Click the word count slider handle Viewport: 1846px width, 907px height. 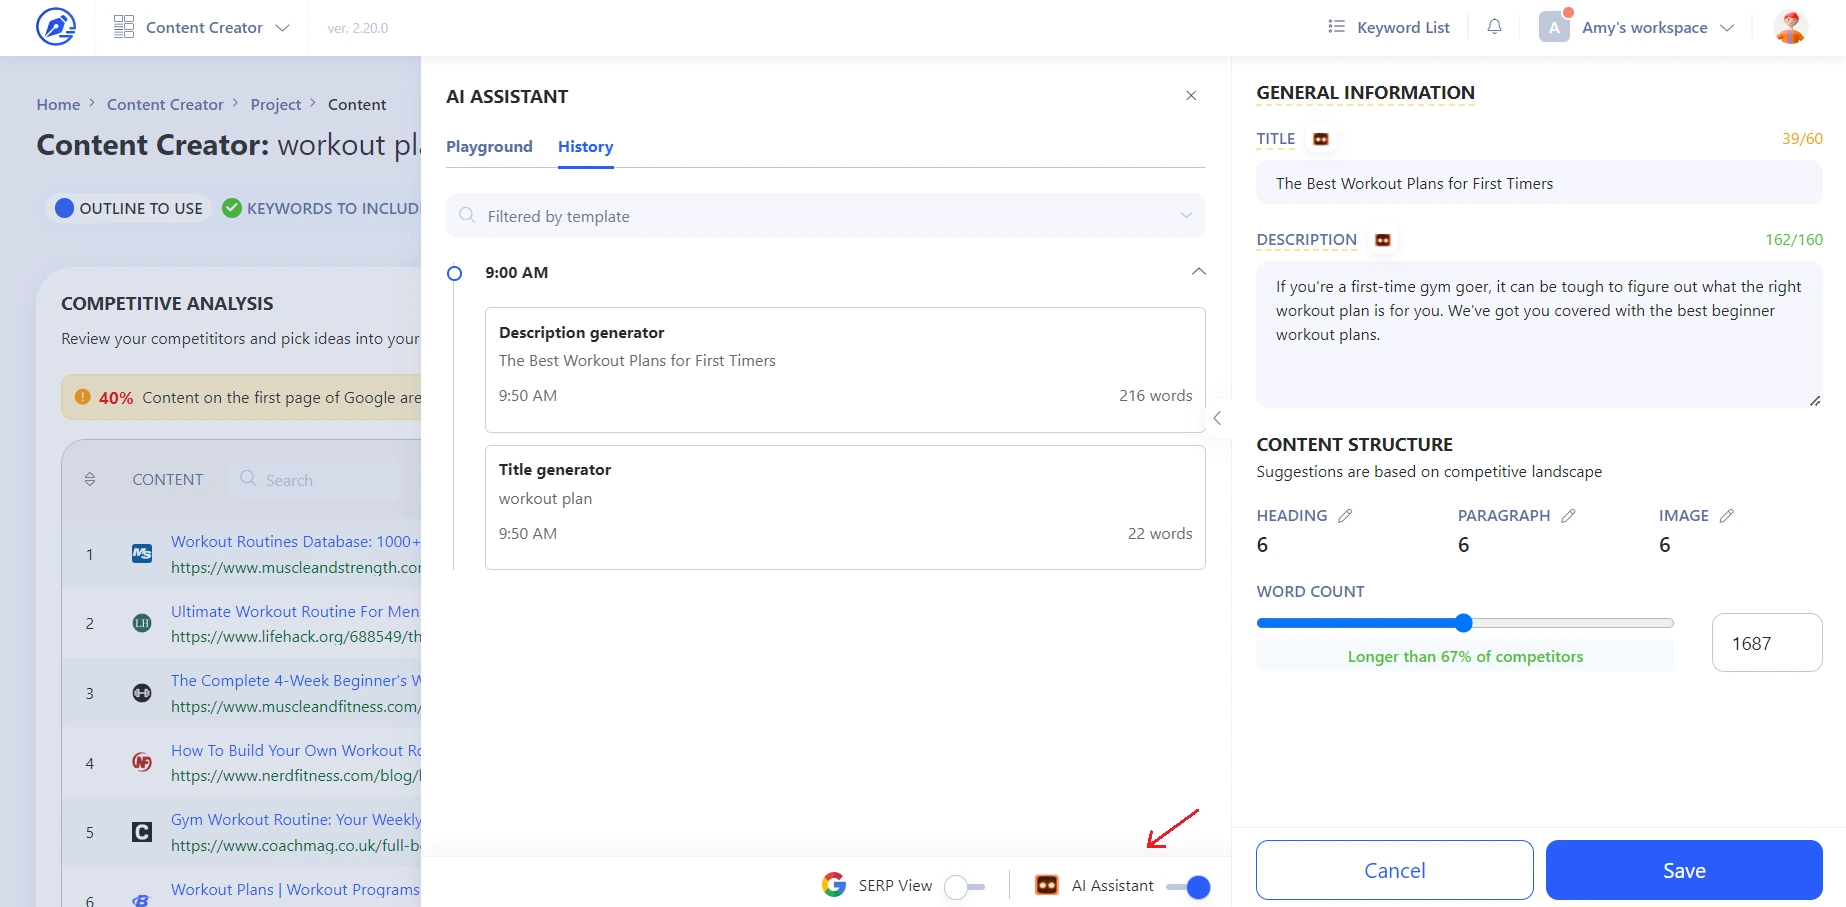(1464, 623)
